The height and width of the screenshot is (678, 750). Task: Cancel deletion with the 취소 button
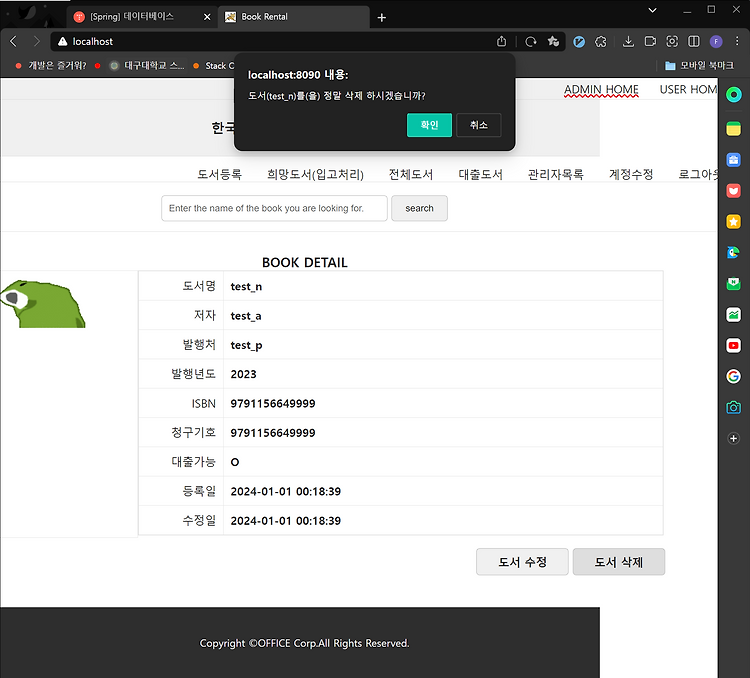coord(478,125)
